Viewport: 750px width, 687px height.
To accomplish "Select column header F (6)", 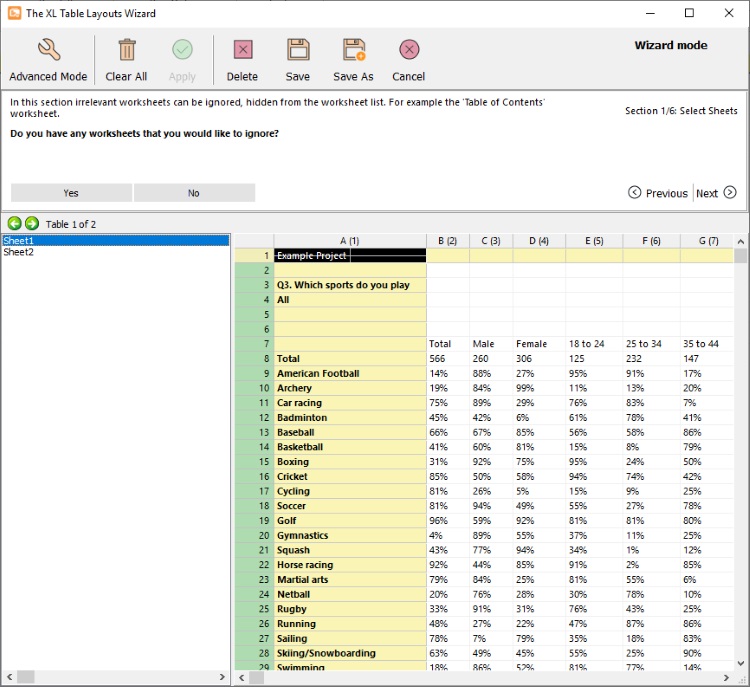I will coord(651,241).
